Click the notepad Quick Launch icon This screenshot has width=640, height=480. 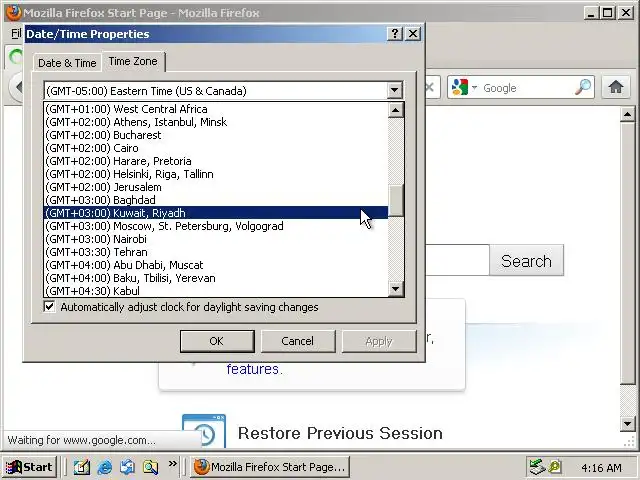coord(82,467)
